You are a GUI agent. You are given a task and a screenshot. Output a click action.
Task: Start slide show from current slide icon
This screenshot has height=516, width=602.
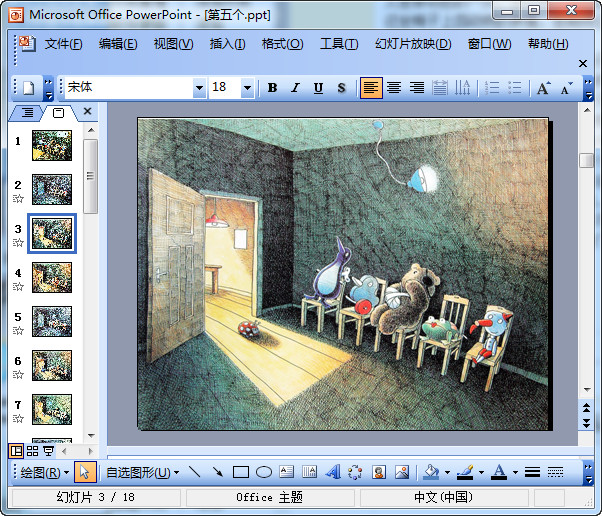point(48,451)
